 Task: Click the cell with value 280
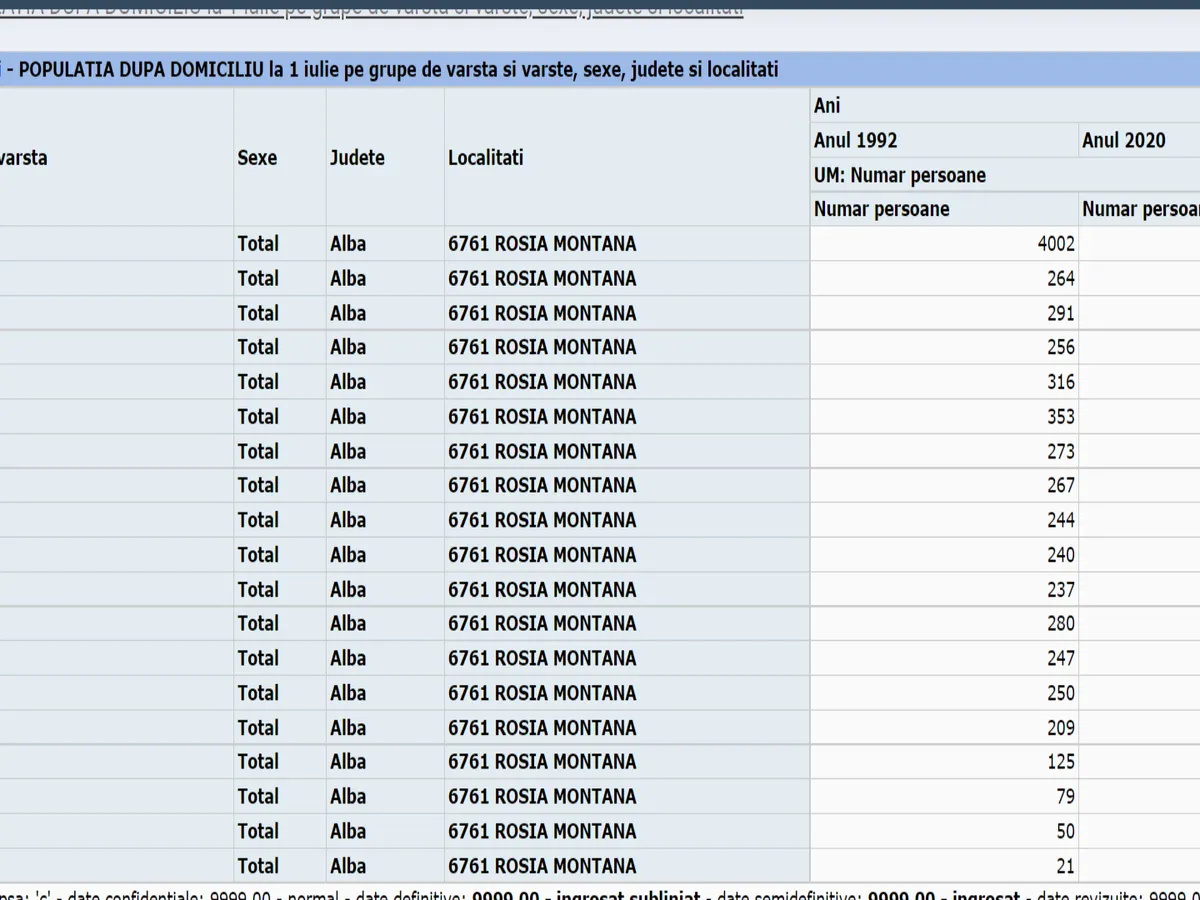pos(1060,624)
